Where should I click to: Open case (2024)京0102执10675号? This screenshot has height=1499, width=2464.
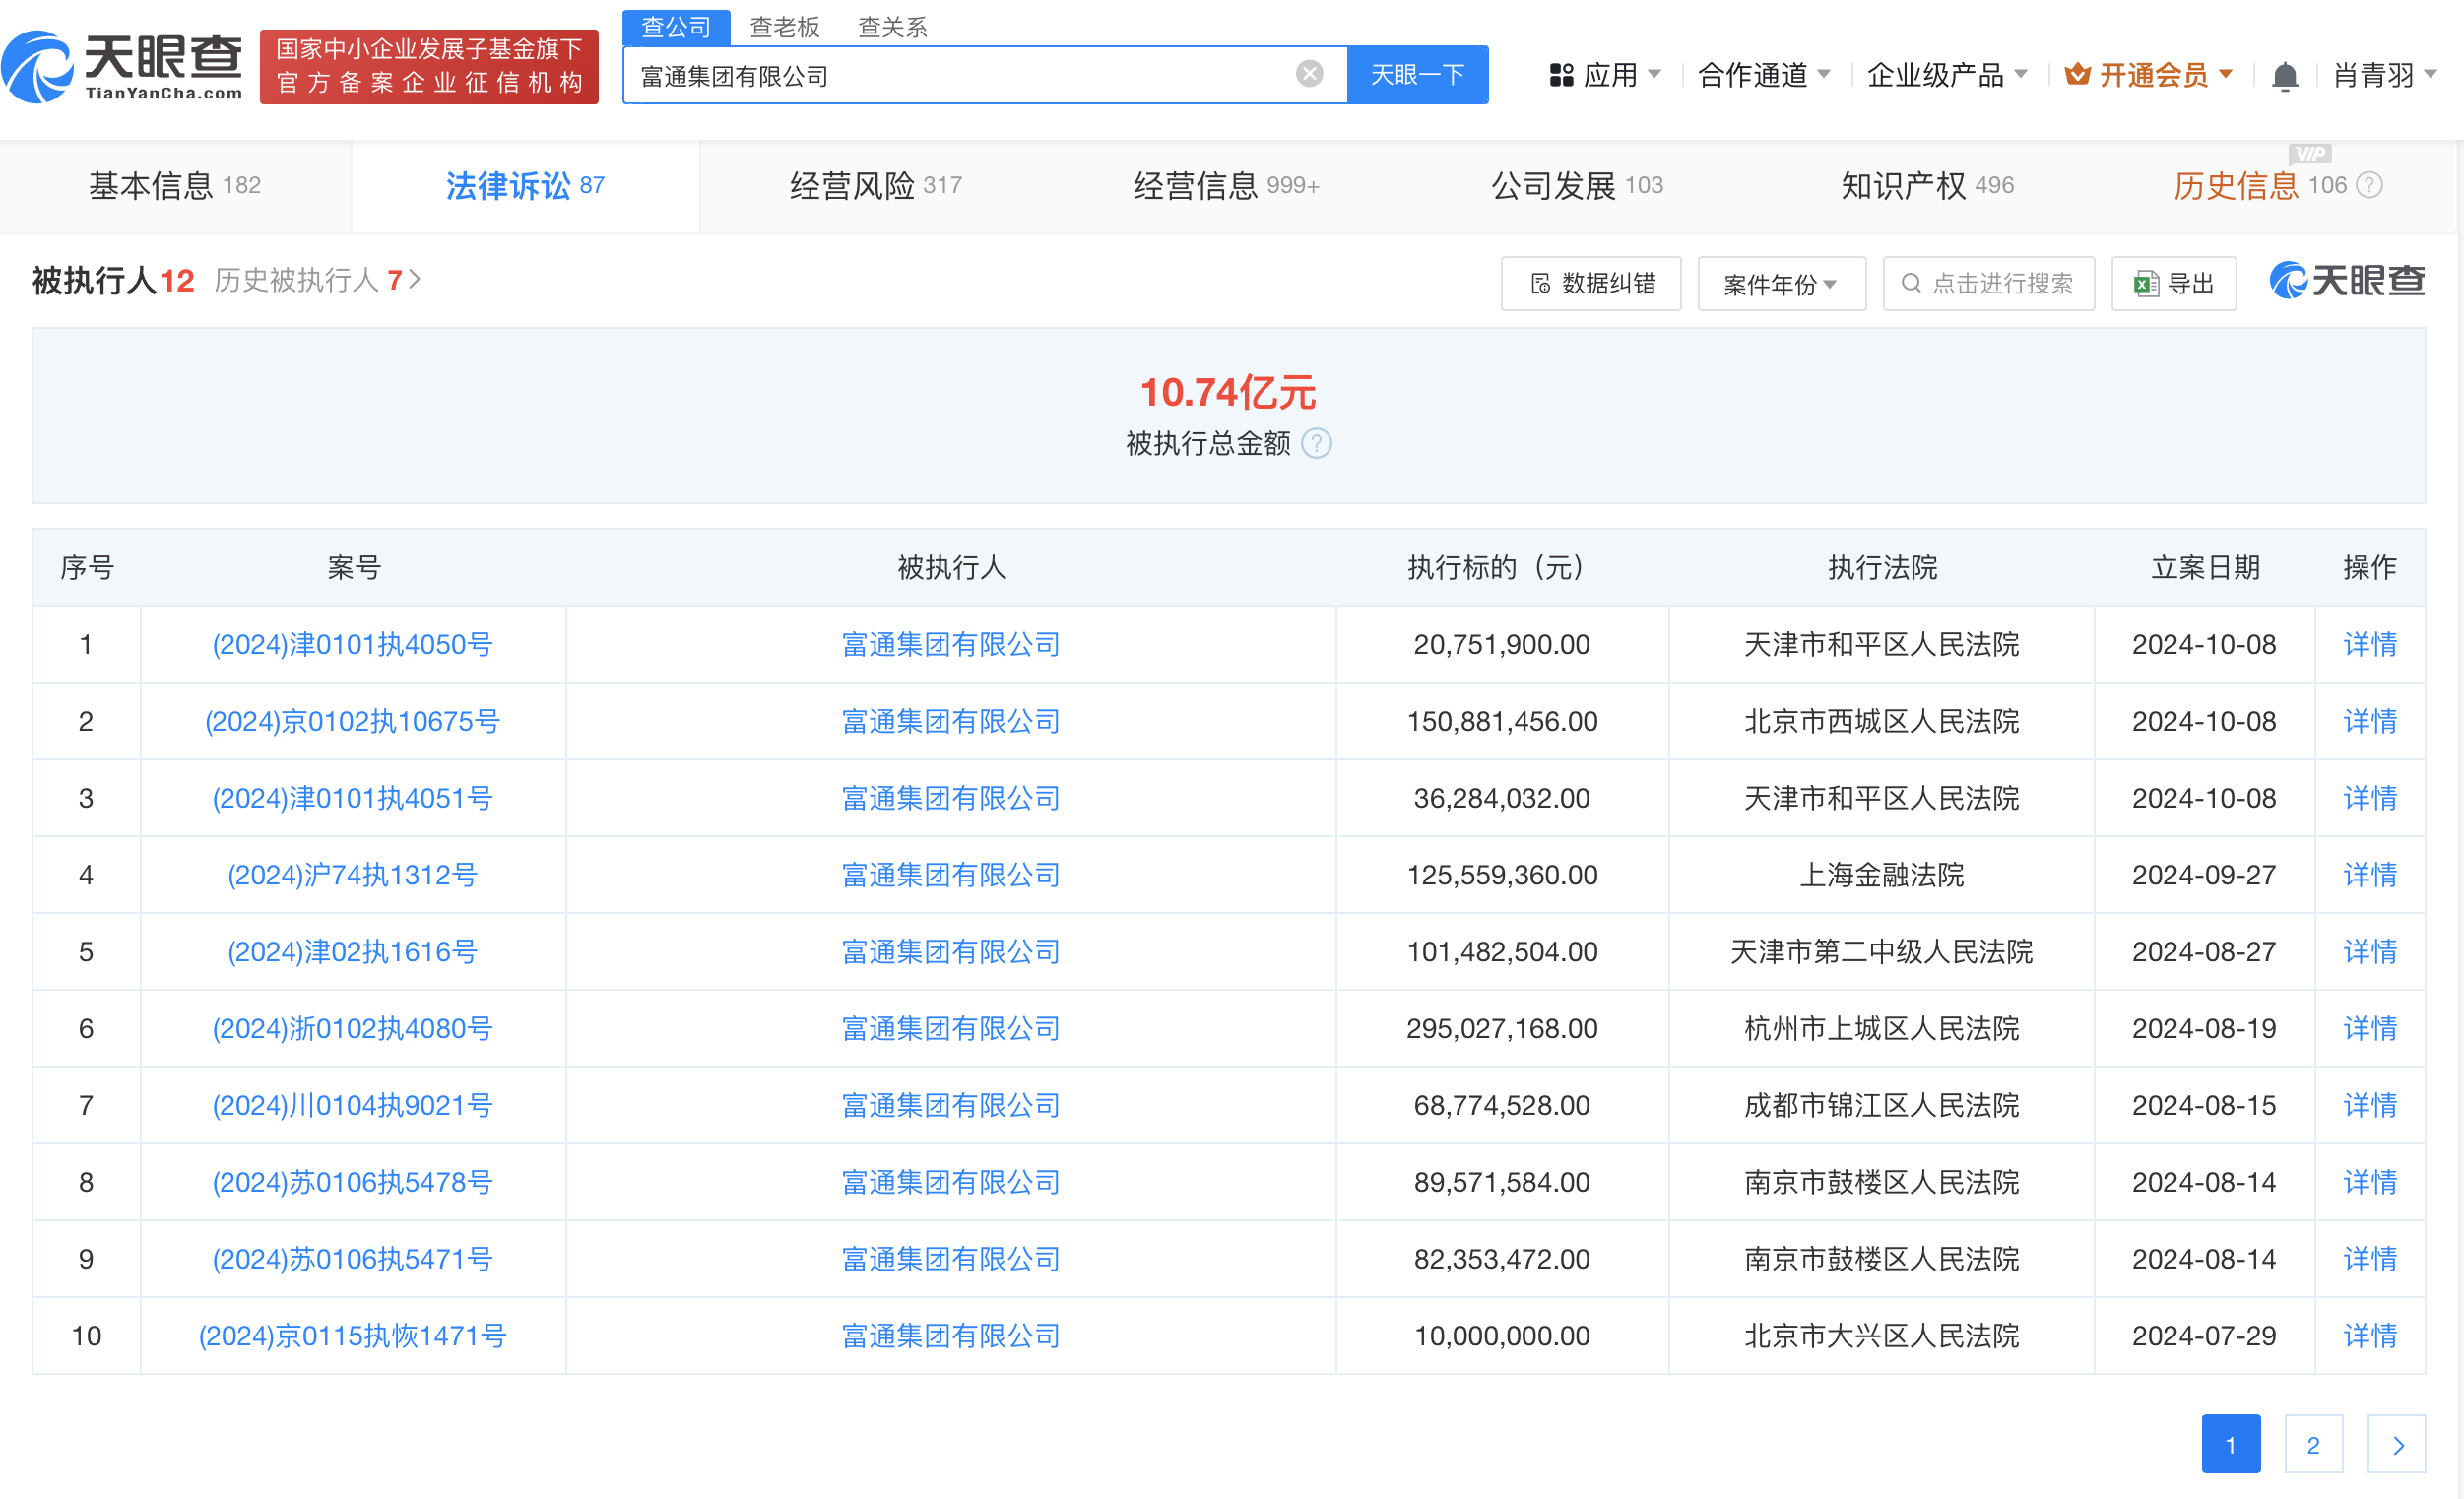click(352, 721)
